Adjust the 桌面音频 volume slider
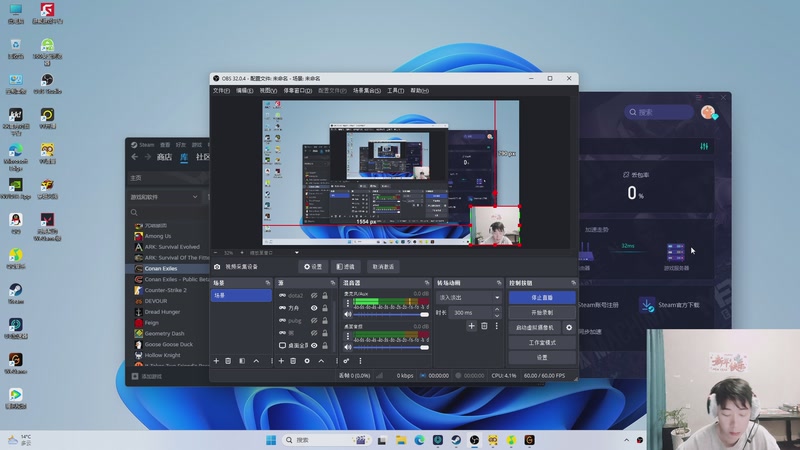Image resolution: width=800 pixels, height=450 pixels. [x=391, y=347]
